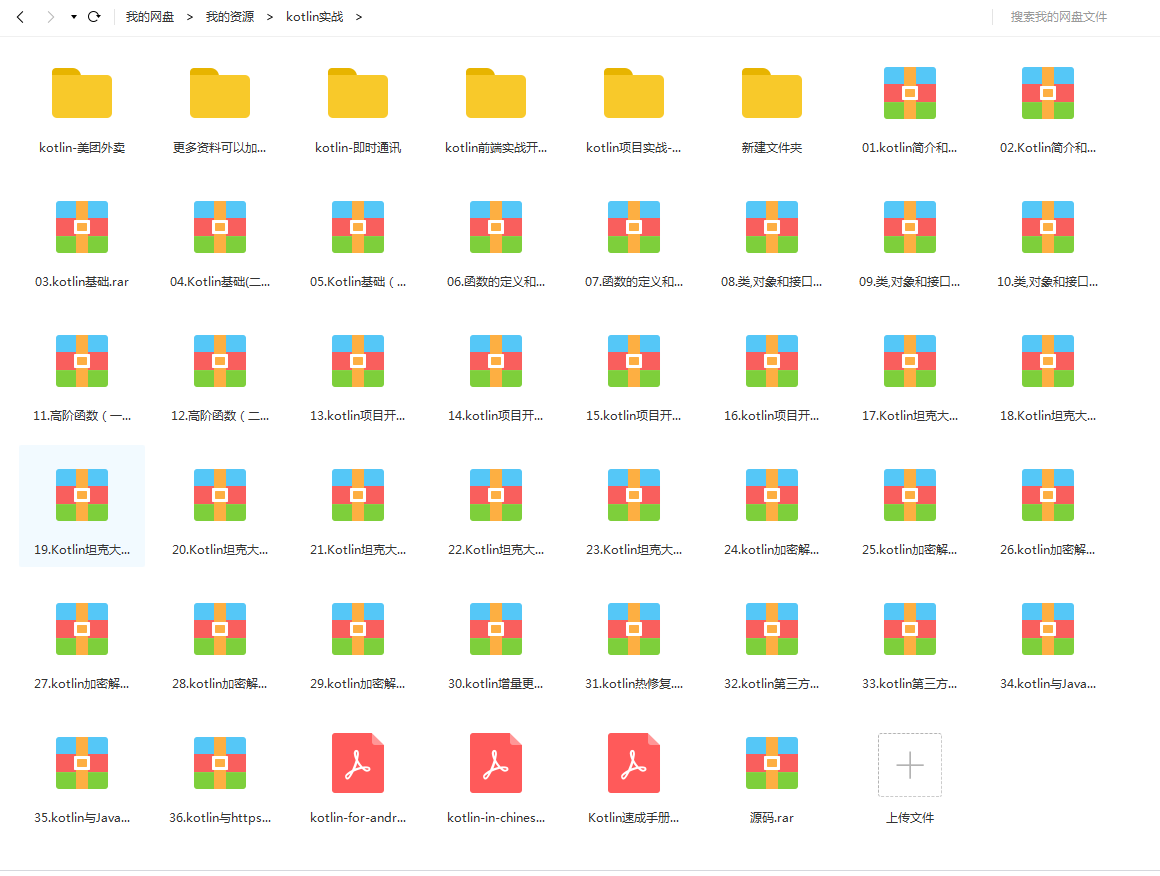Open navigation history dropdown arrow
The height and width of the screenshot is (876, 1160).
point(74,16)
